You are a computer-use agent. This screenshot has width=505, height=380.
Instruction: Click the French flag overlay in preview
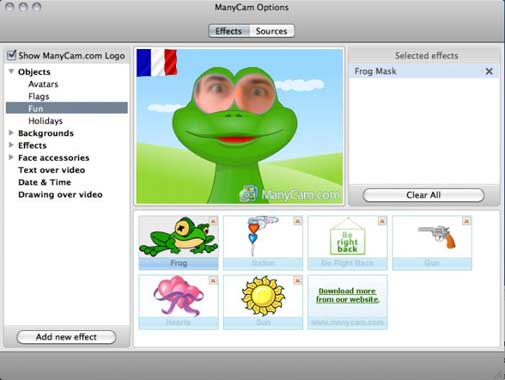[157, 62]
